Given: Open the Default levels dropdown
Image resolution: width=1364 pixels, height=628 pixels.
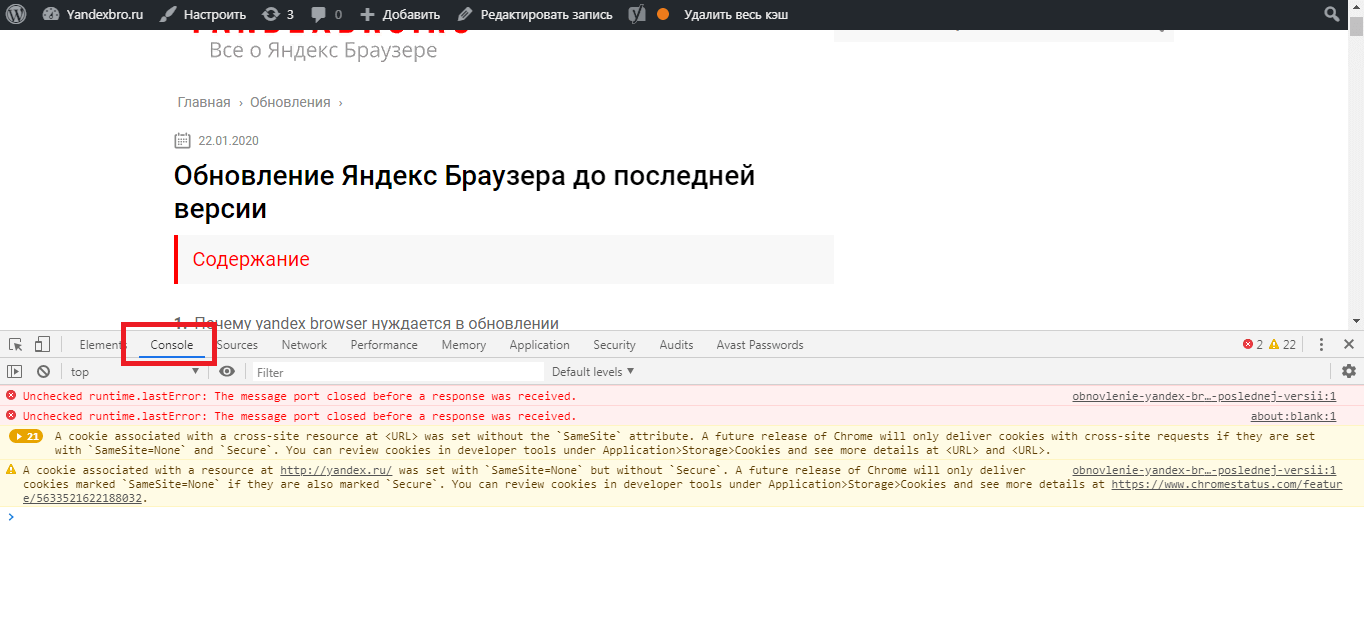Looking at the screenshot, I should tap(593, 372).
